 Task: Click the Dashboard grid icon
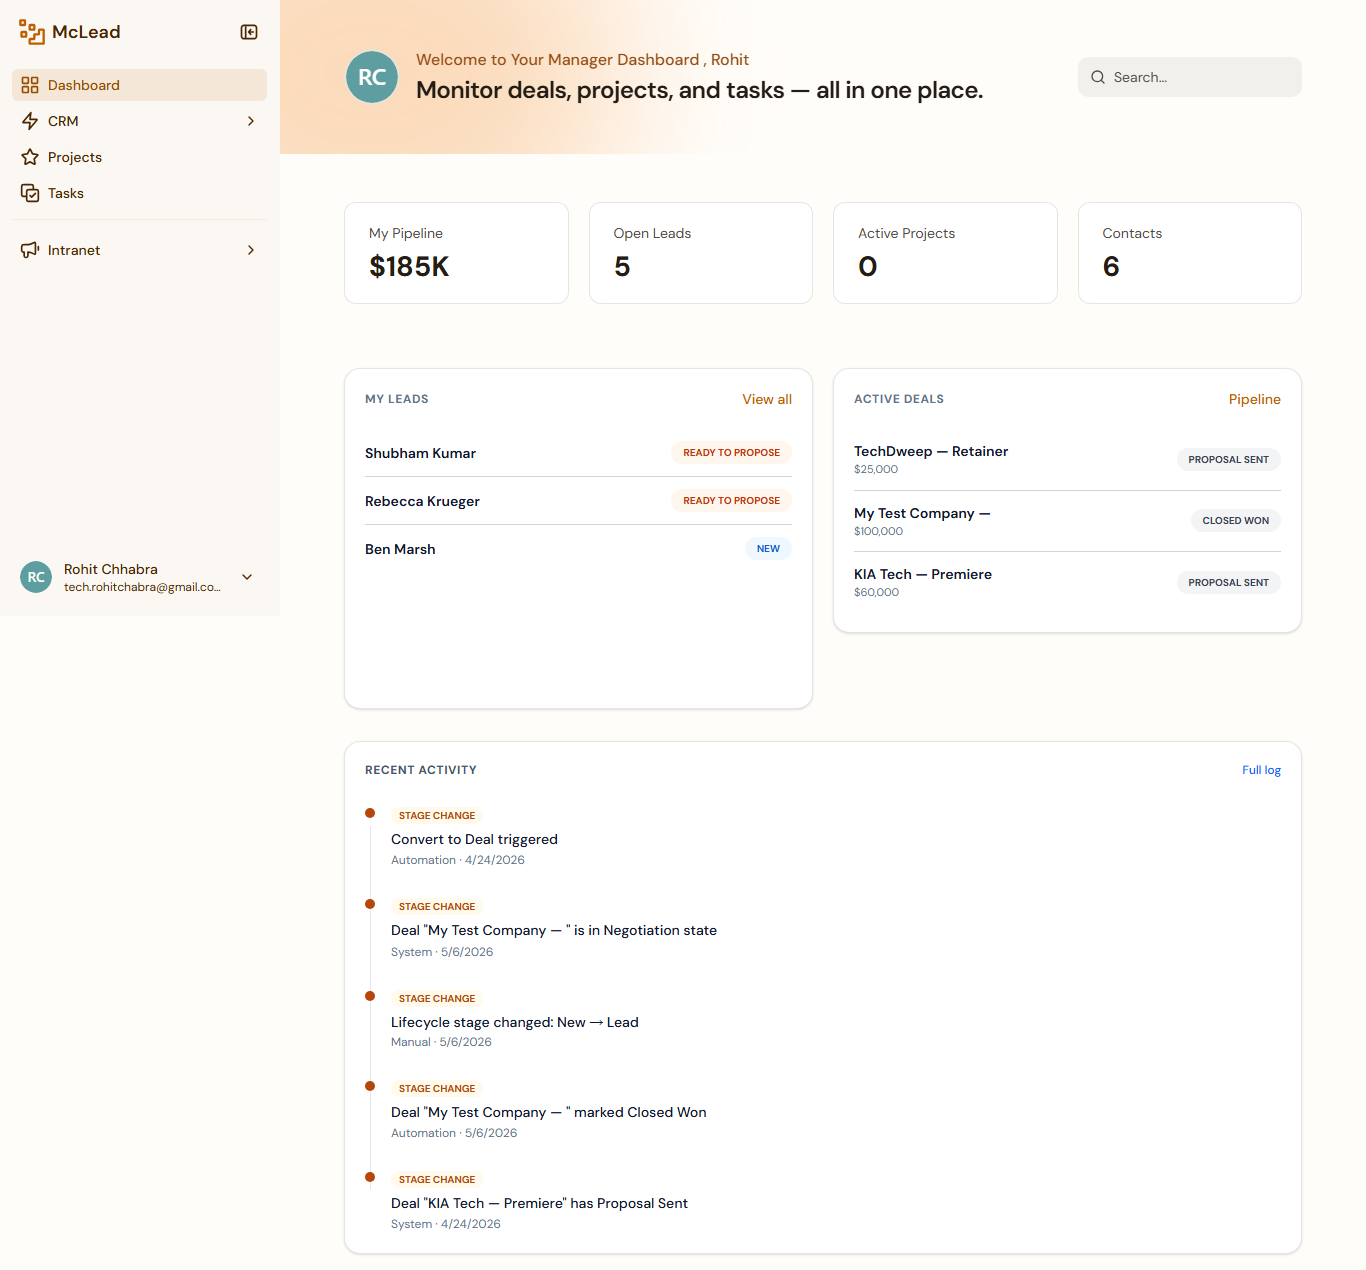pyautogui.click(x=30, y=85)
